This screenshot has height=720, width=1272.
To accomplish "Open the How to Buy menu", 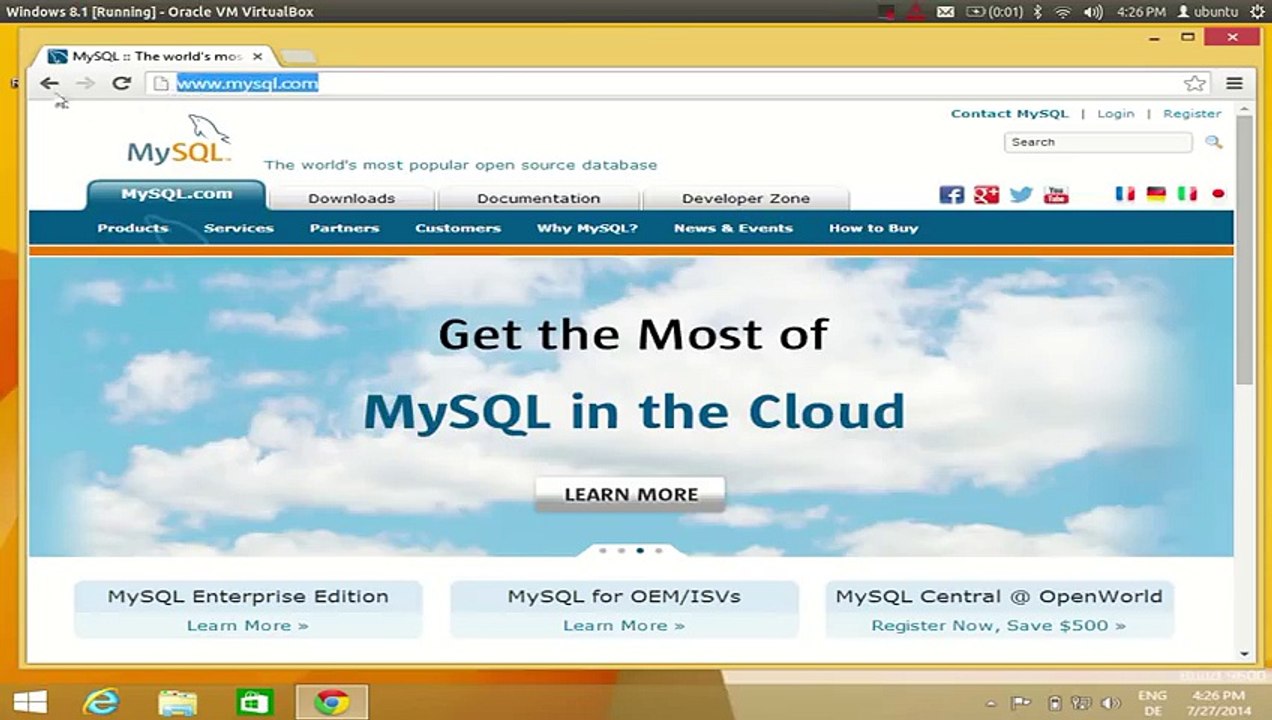I will point(873,228).
